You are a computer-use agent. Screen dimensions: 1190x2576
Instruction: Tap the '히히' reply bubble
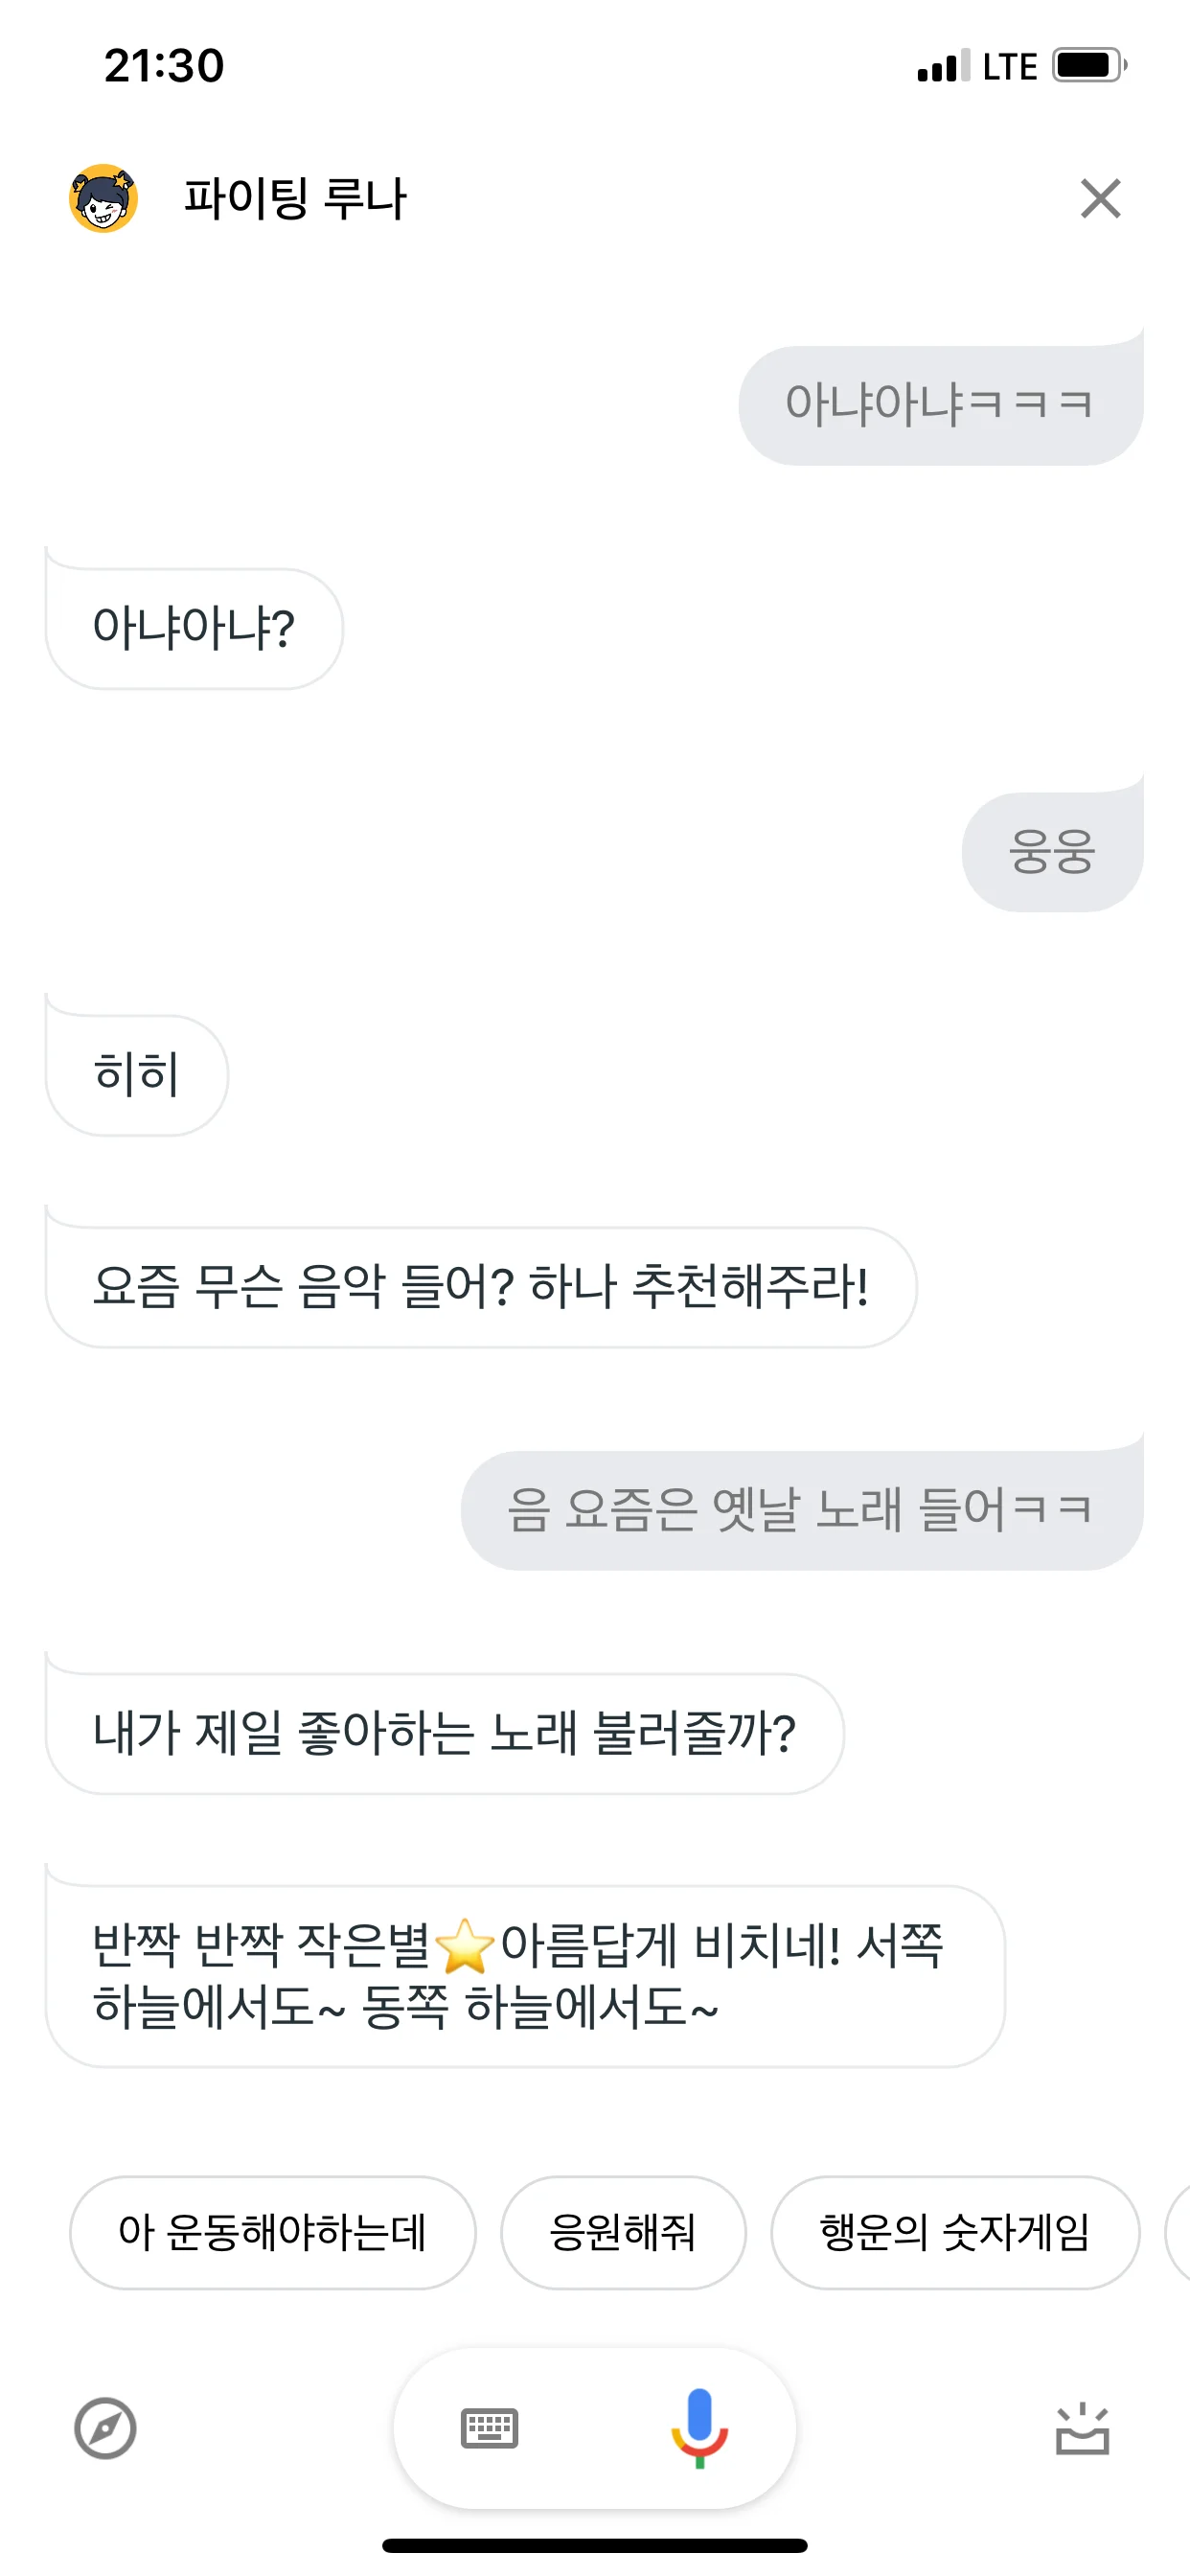pos(137,1075)
